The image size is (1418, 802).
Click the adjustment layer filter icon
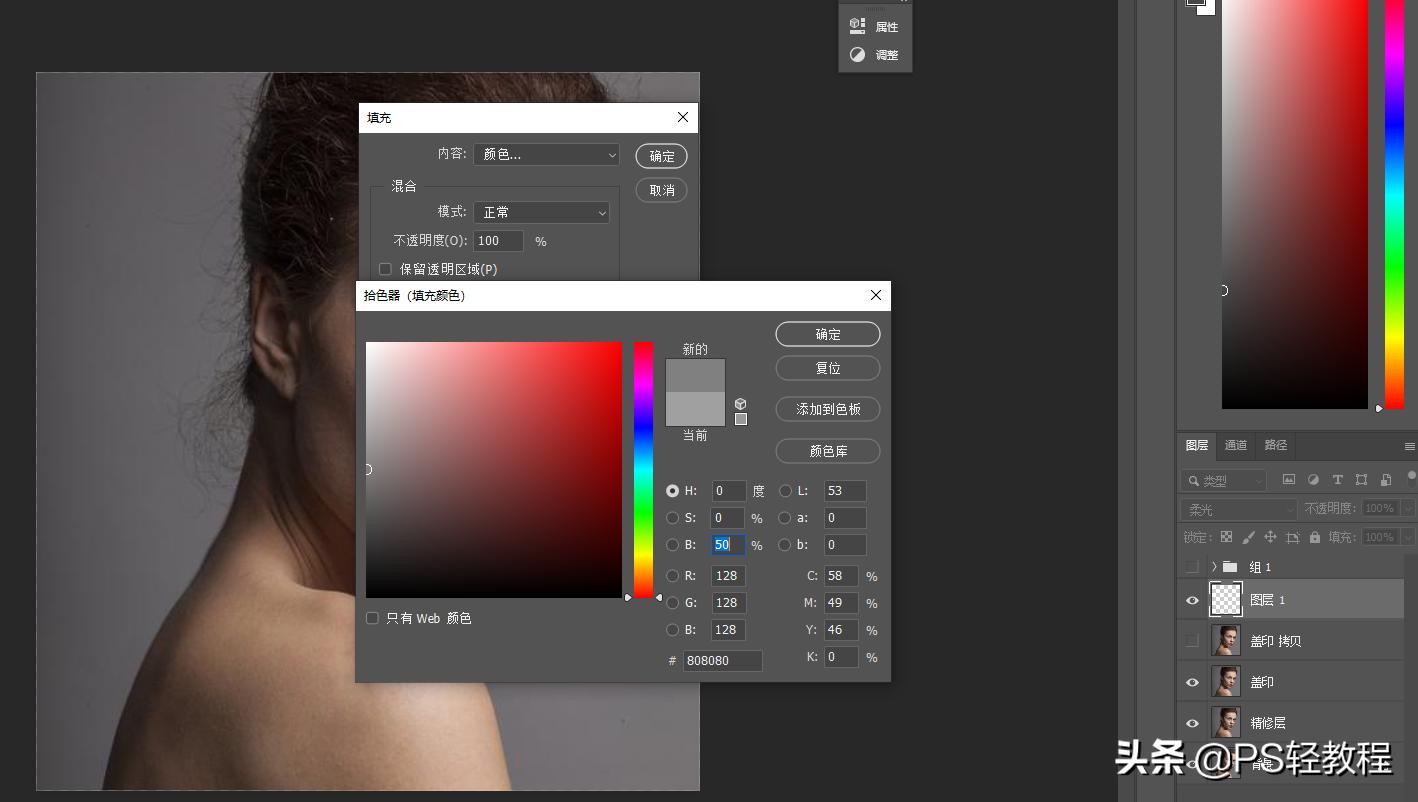1314,480
